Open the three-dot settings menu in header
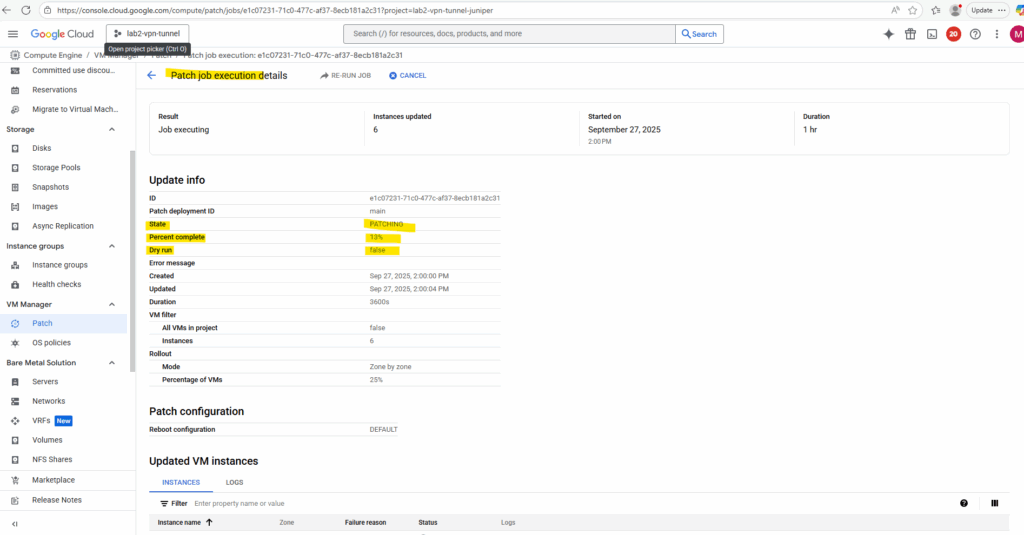Screen dimensions: 1024x535 click(997, 34)
